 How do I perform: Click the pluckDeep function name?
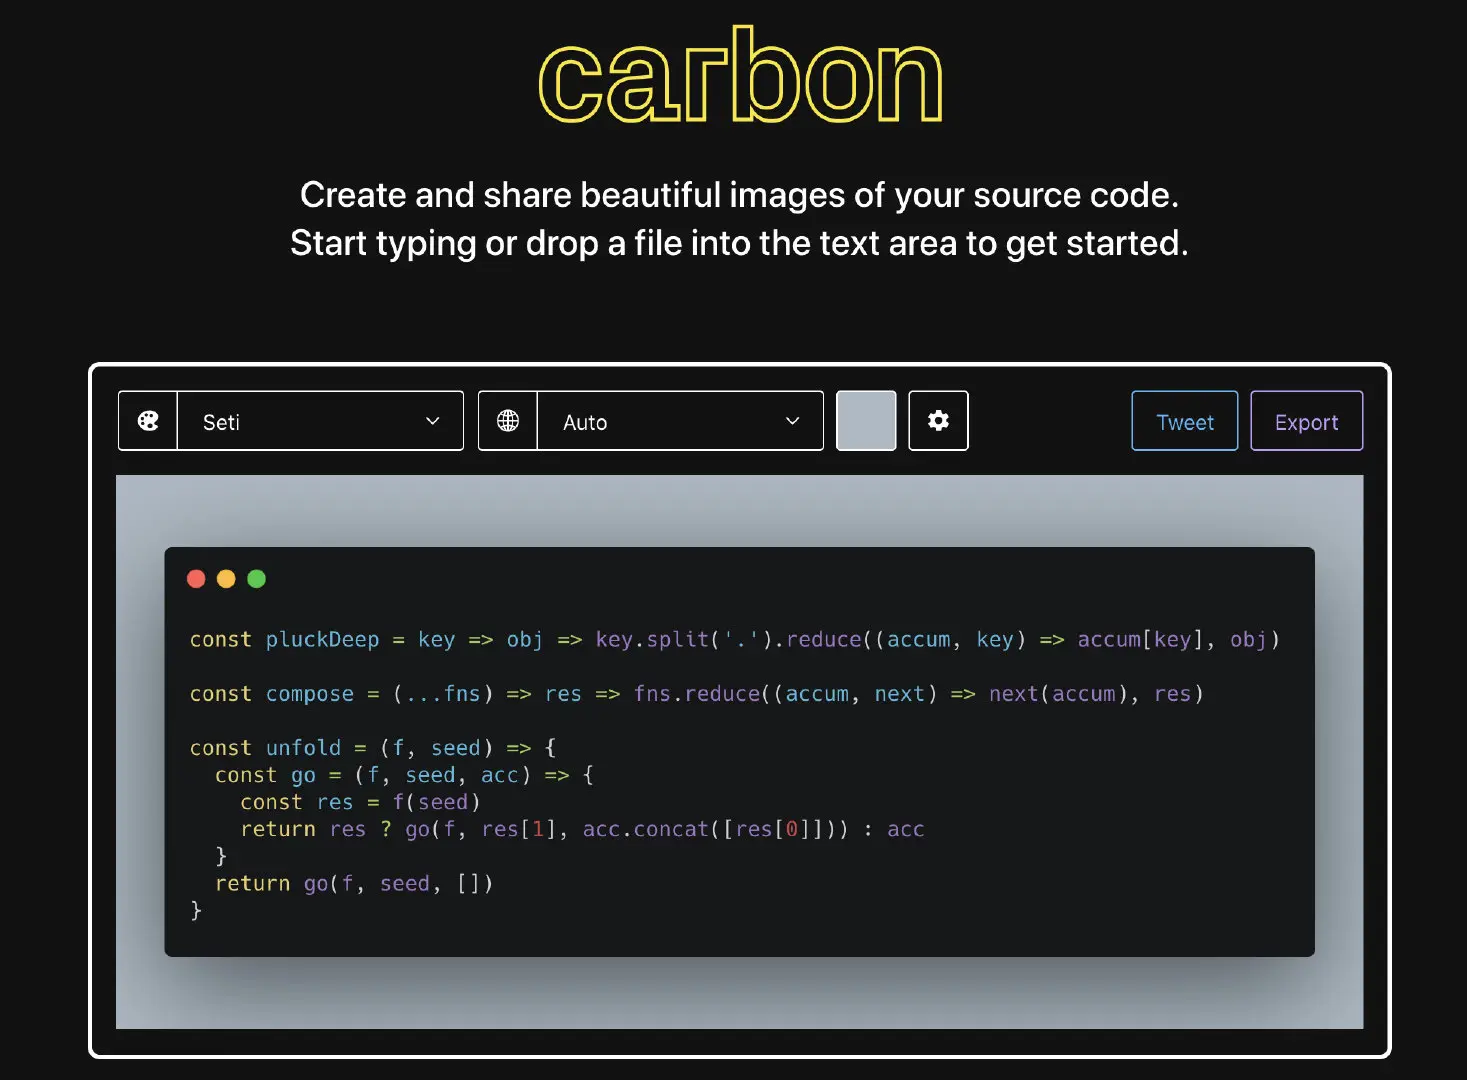322,640
